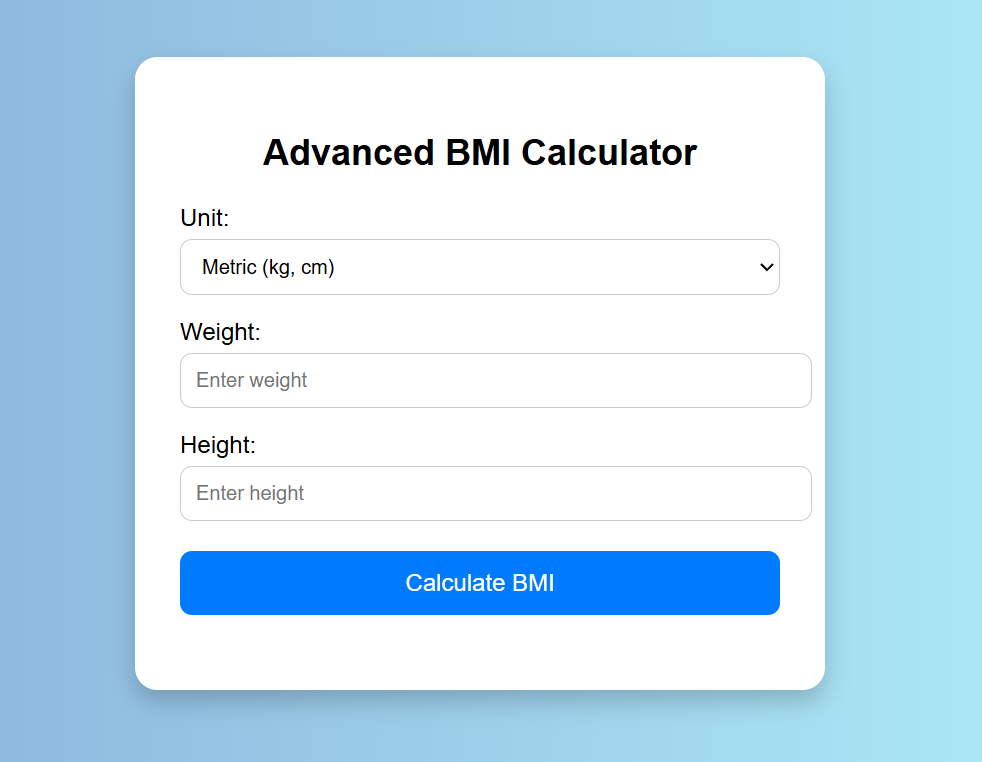Screen dimensions: 982x762
Task: Click the Height label
Action: pos(218,445)
